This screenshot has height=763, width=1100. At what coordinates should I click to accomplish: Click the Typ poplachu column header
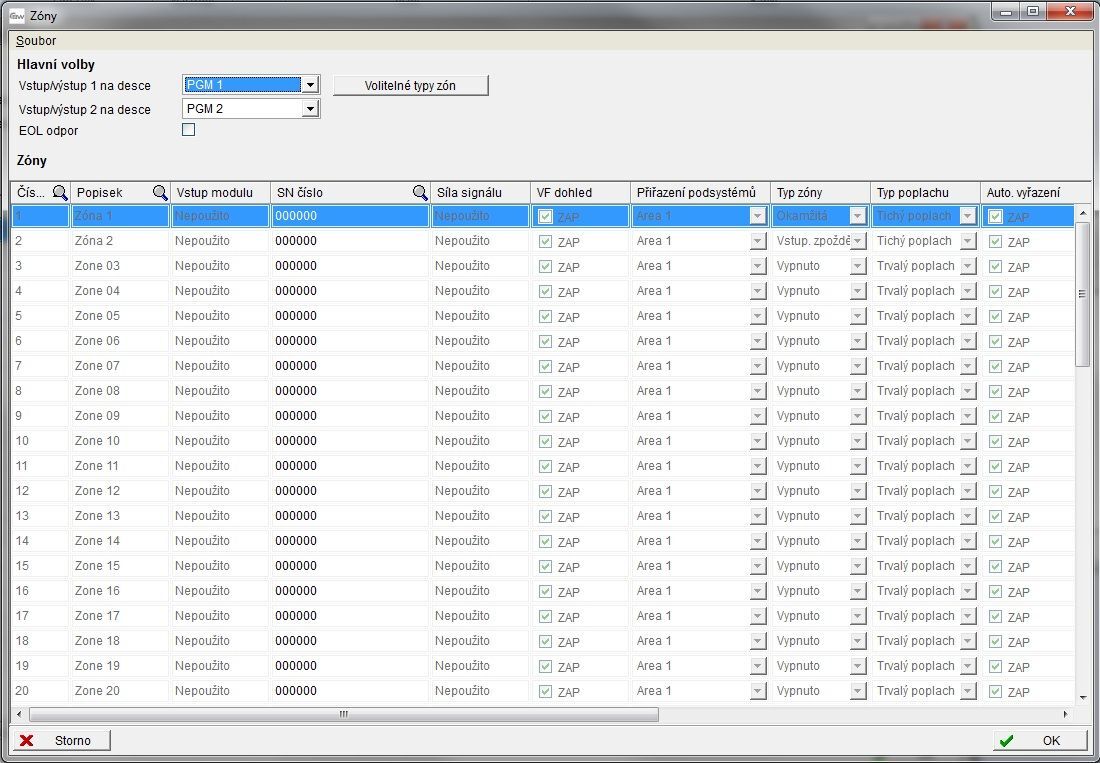(912, 193)
